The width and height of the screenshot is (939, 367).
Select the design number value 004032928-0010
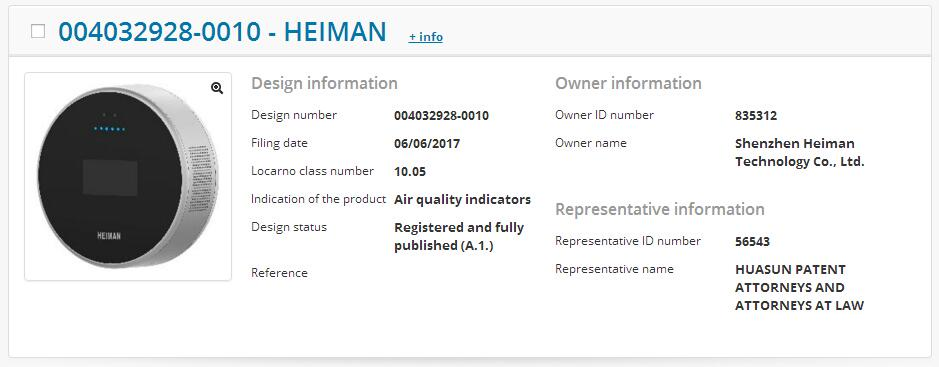[441, 116]
